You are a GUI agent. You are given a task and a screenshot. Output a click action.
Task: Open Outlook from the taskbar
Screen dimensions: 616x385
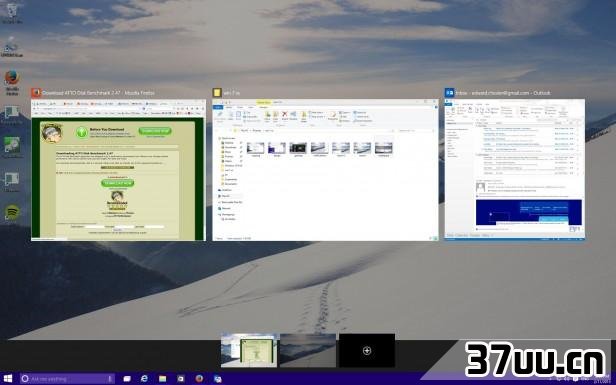point(217,379)
